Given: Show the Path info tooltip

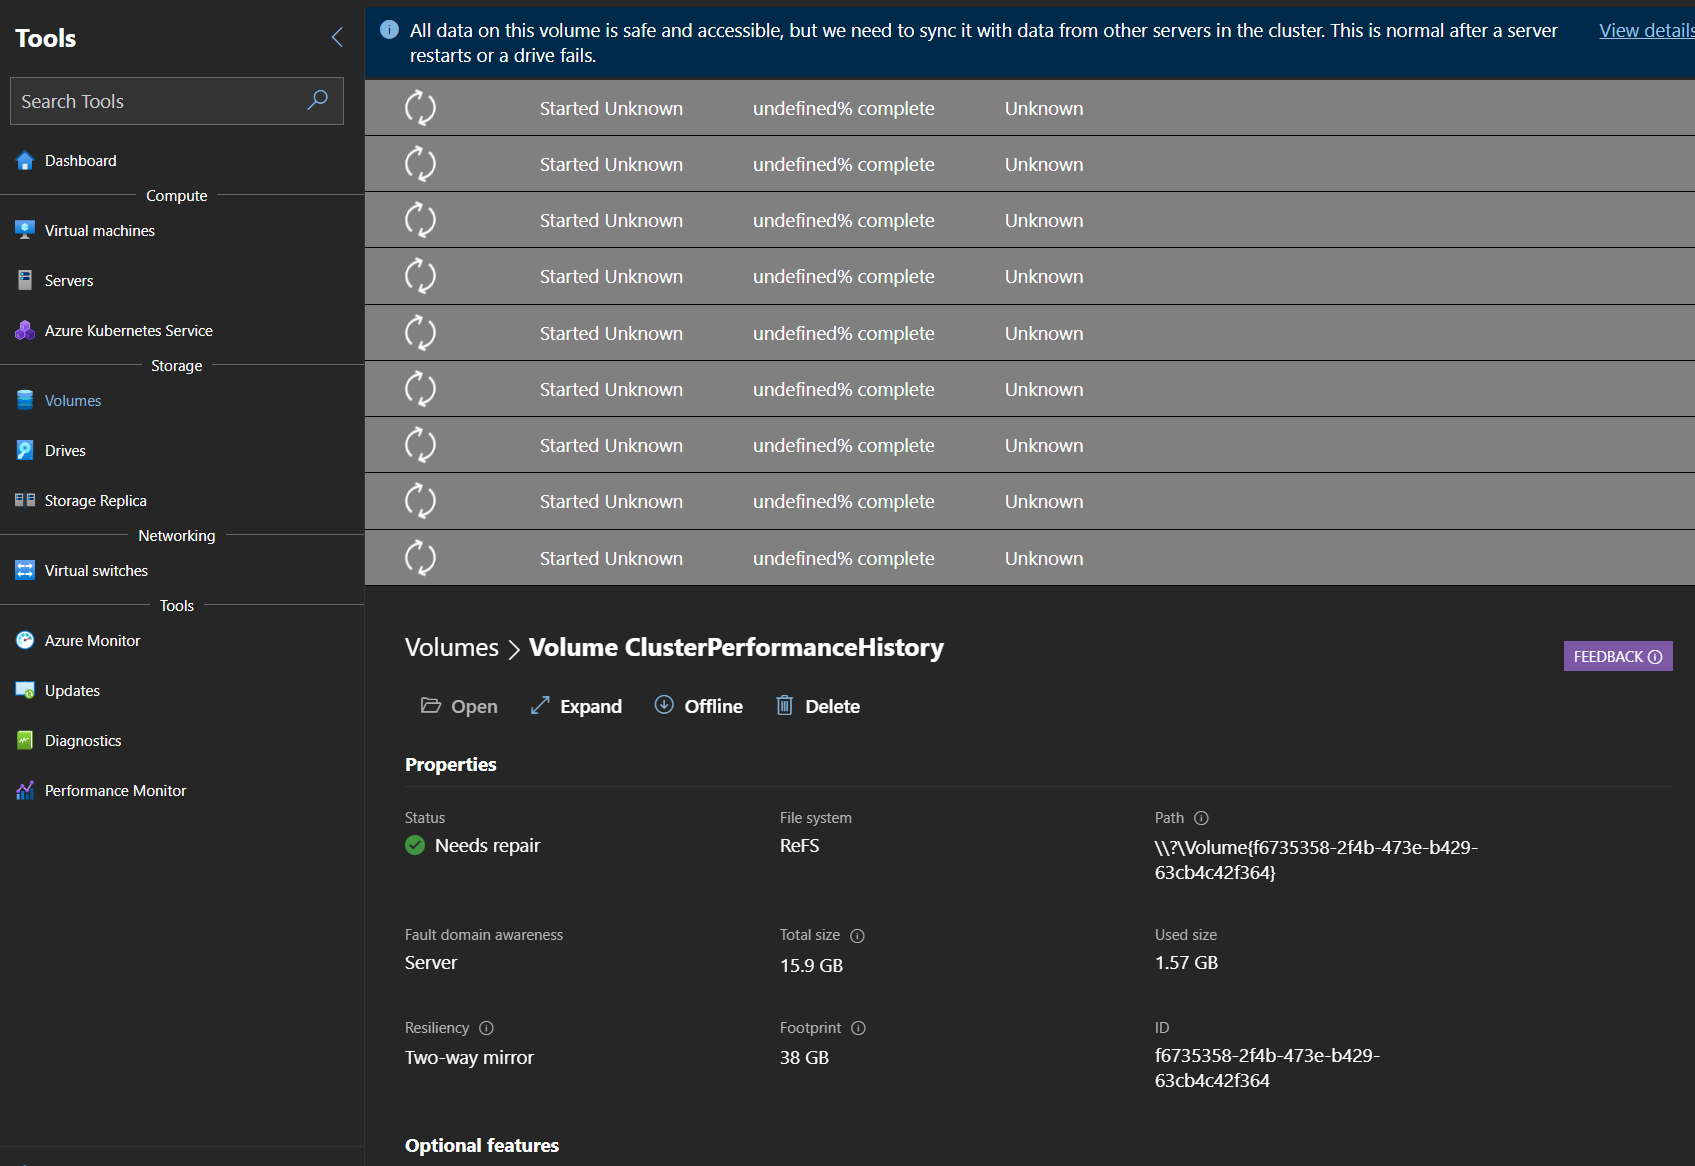Looking at the screenshot, I should (x=1201, y=817).
